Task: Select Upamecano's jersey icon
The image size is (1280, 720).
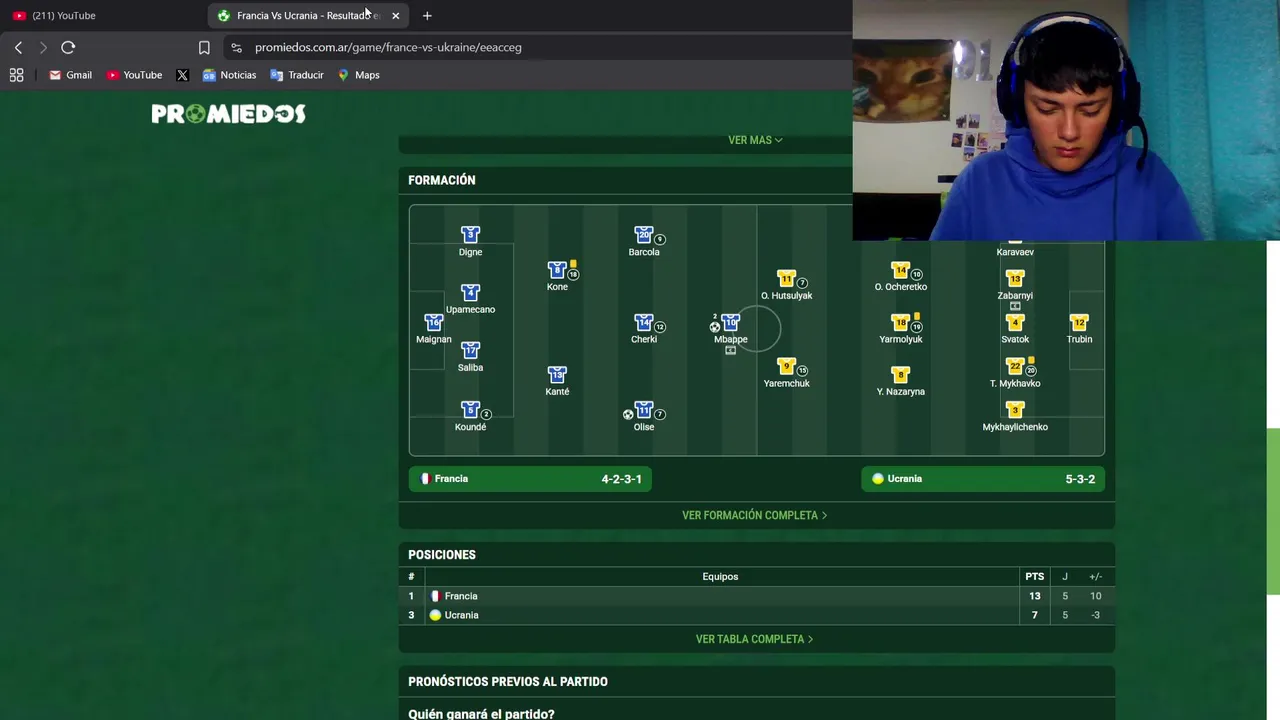Action: pyautogui.click(x=470, y=293)
